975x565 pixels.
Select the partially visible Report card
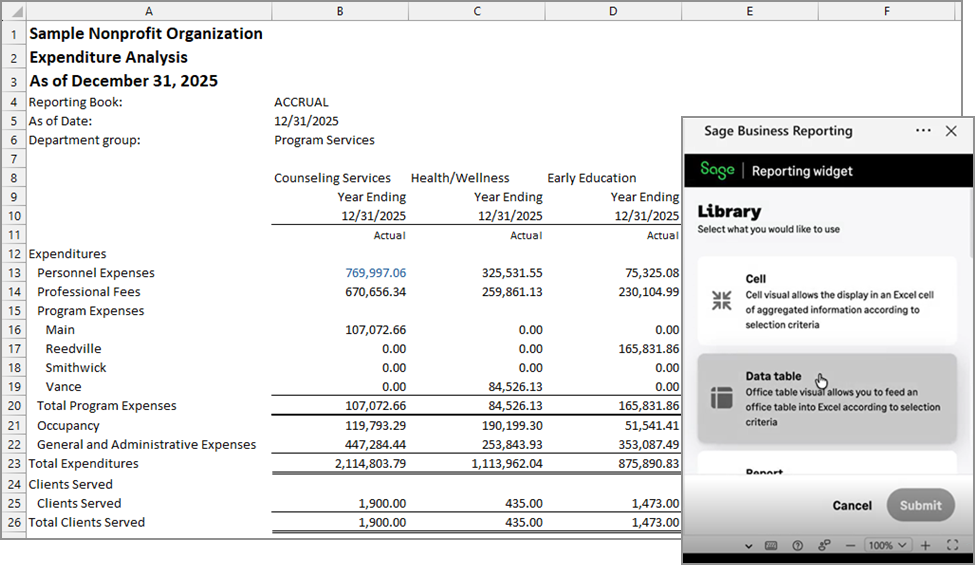pos(826,462)
